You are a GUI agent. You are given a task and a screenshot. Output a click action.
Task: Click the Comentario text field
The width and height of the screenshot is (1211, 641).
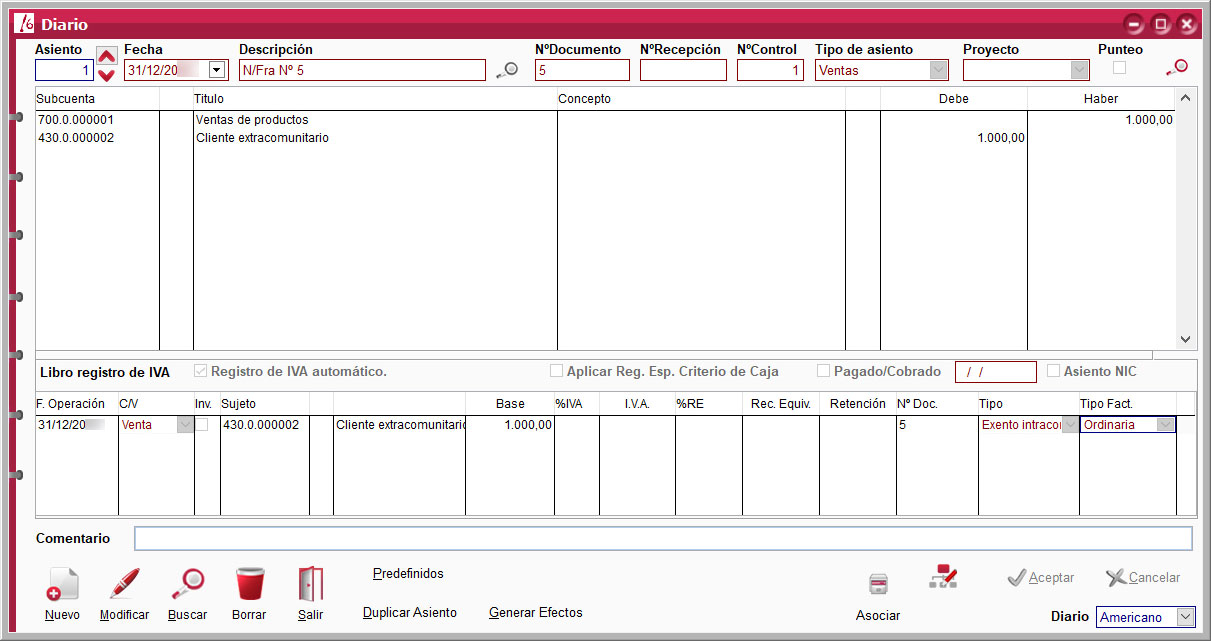663,539
